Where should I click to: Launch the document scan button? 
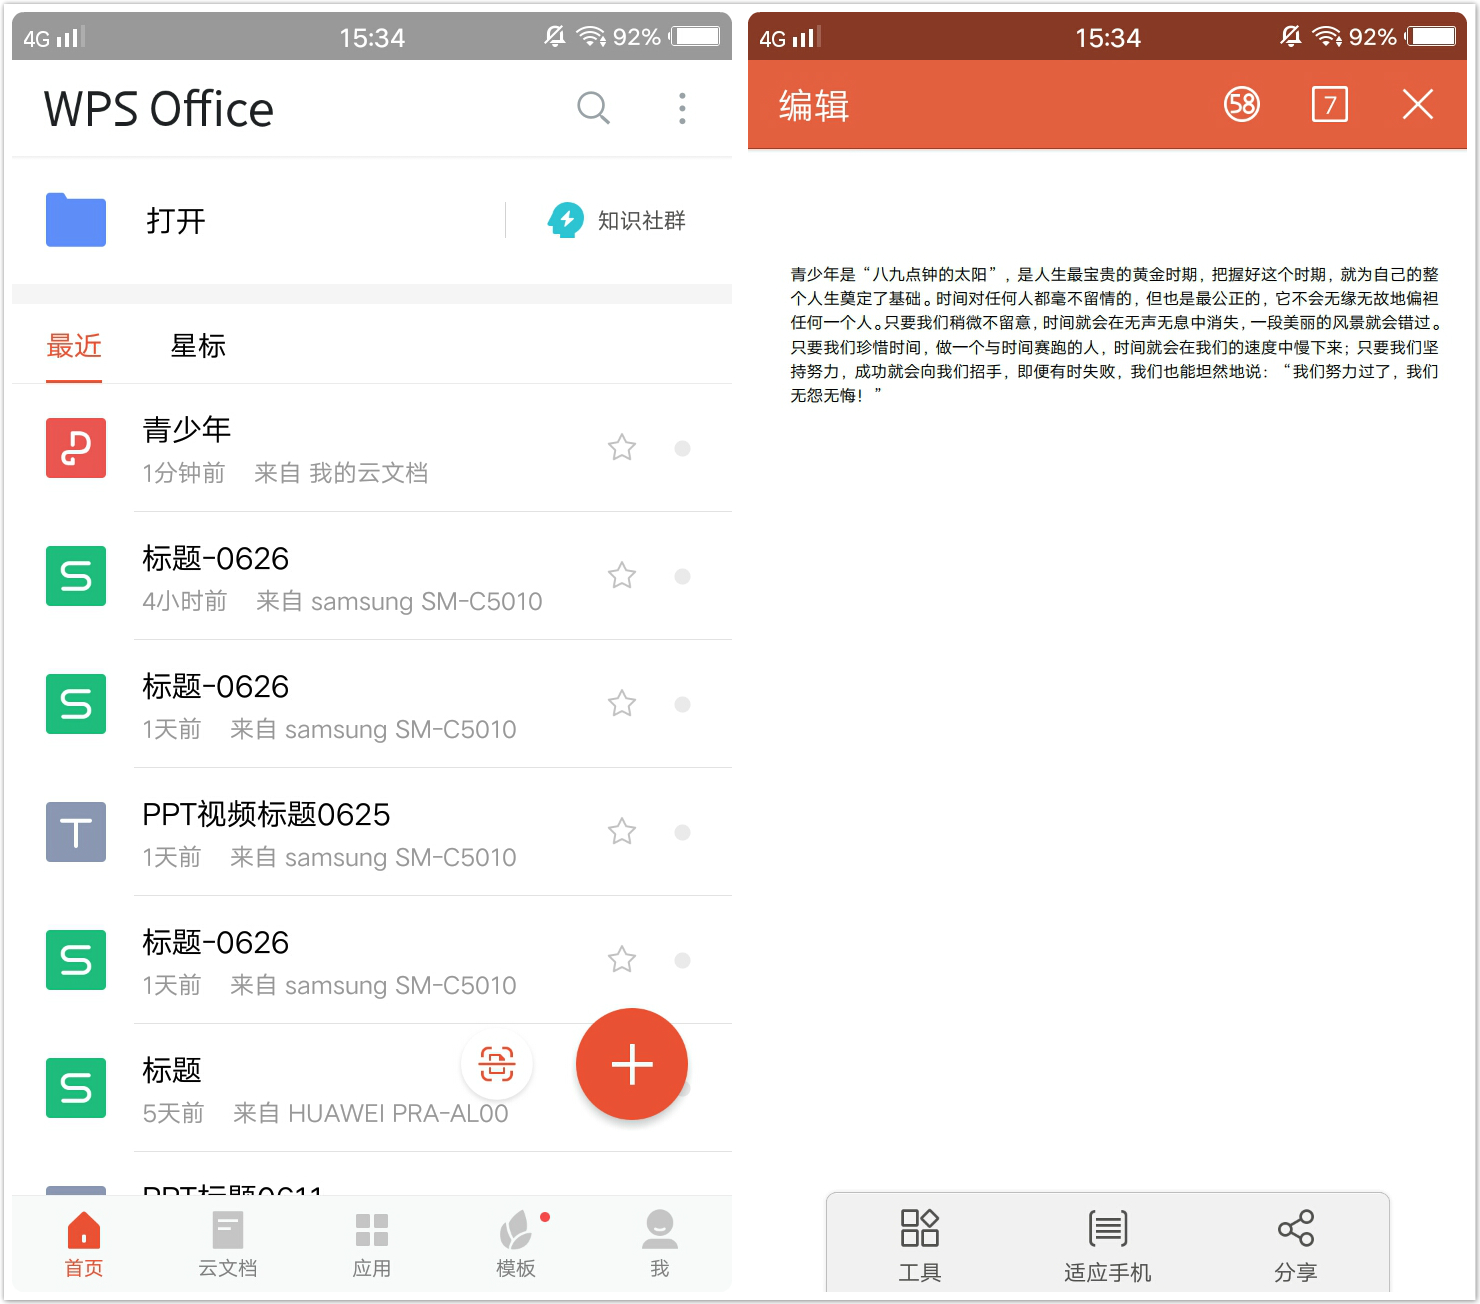pos(497,1063)
